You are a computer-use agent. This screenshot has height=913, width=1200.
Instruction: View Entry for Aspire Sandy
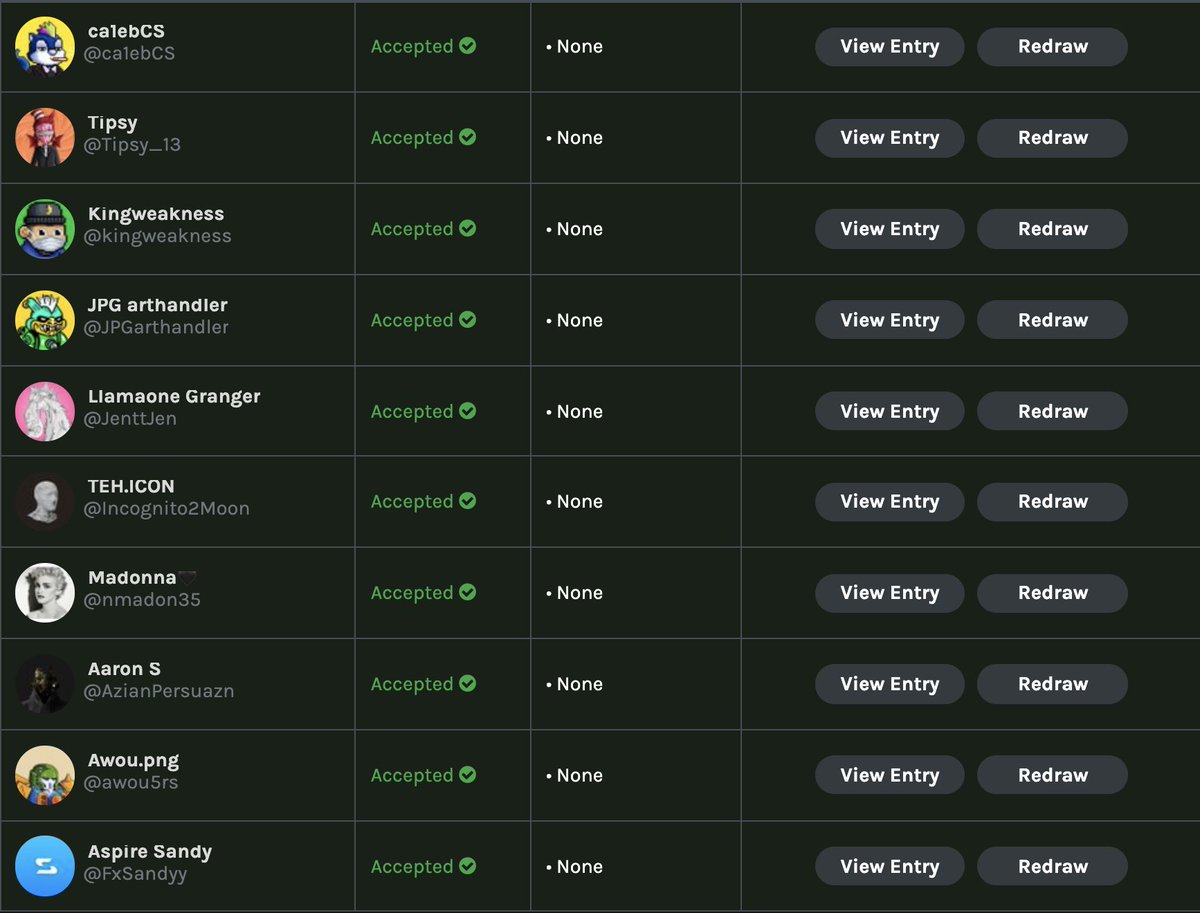(890, 866)
